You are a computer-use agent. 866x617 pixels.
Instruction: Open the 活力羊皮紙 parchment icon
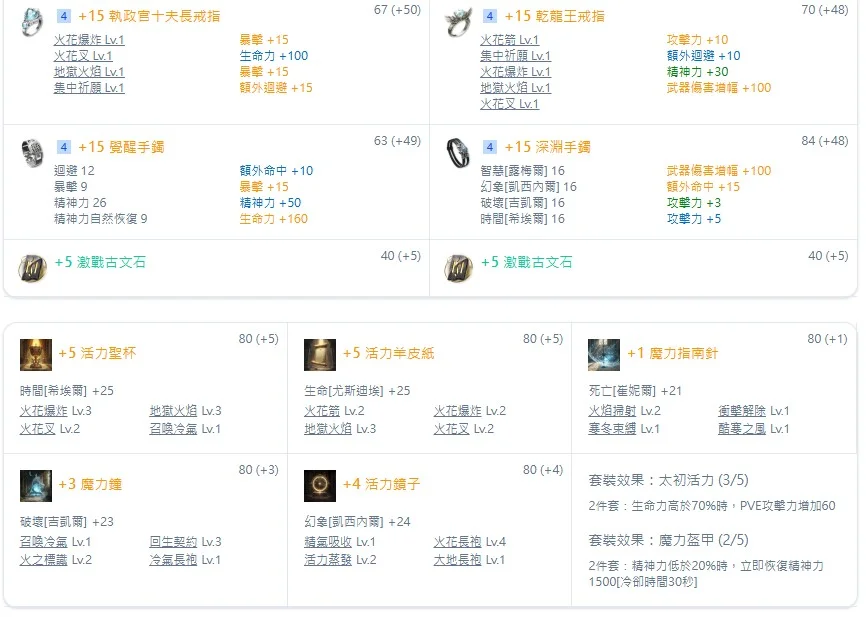pyautogui.click(x=320, y=355)
